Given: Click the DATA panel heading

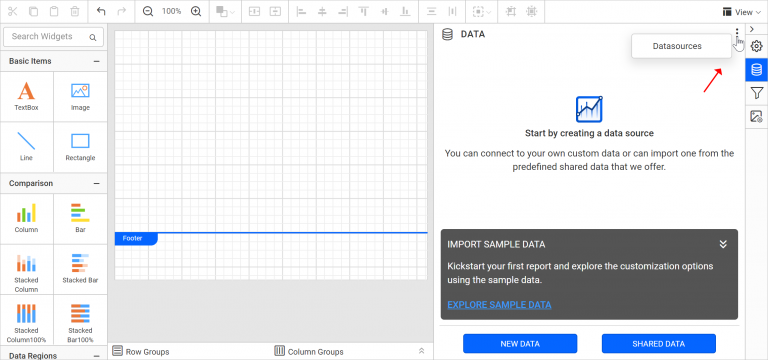Looking at the screenshot, I should click(473, 34).
